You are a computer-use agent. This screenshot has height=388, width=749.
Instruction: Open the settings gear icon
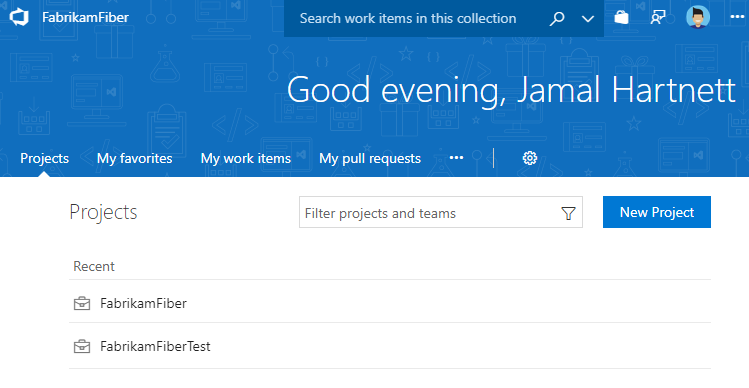click(530, 158)
